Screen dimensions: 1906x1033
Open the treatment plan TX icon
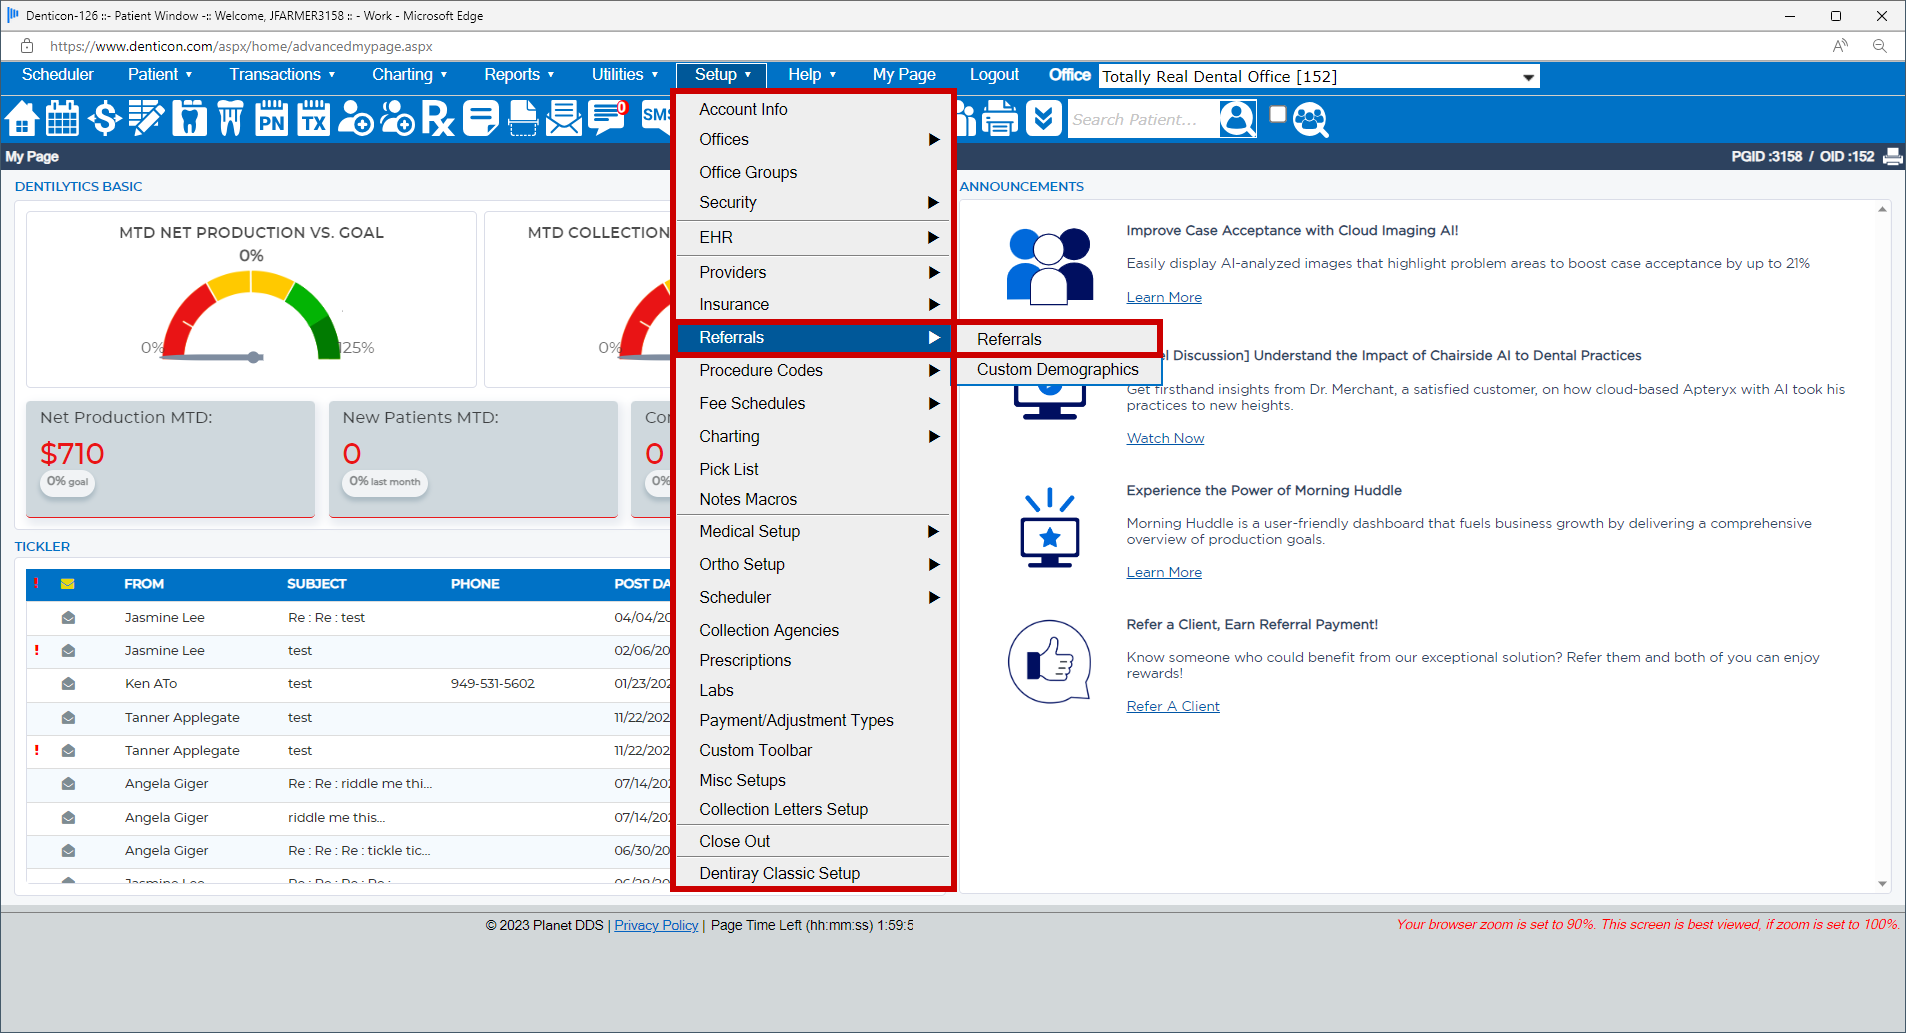313,118
